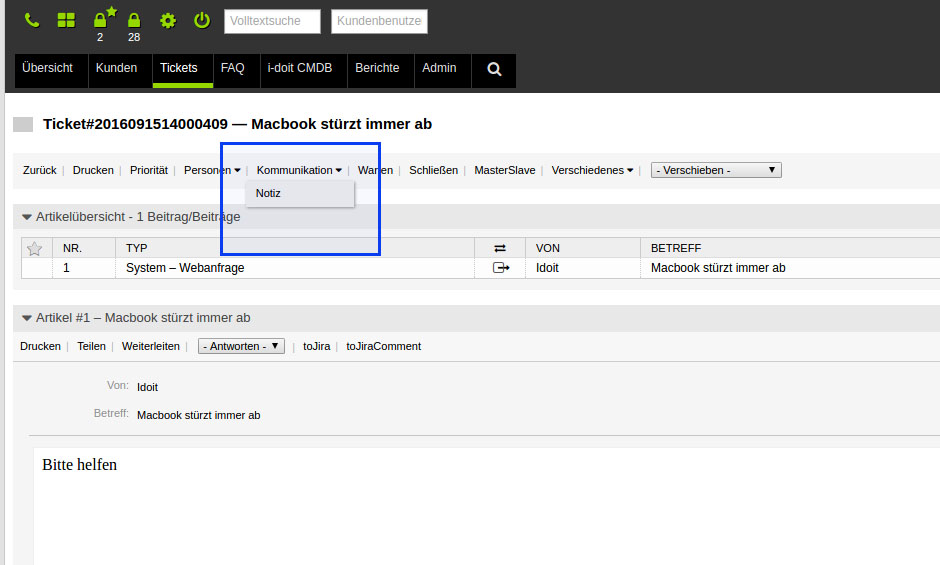This screenshot has width=940, height=565.
Task: Click Idoit in the VON column
Action: coord(547,268)
